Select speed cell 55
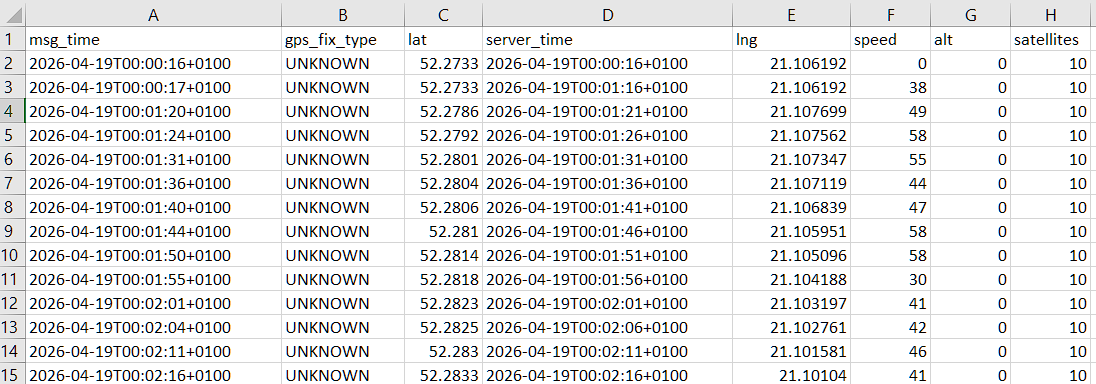Image resolution: width=1096 pixels, height=384 pixels. (x=891, y=159)
